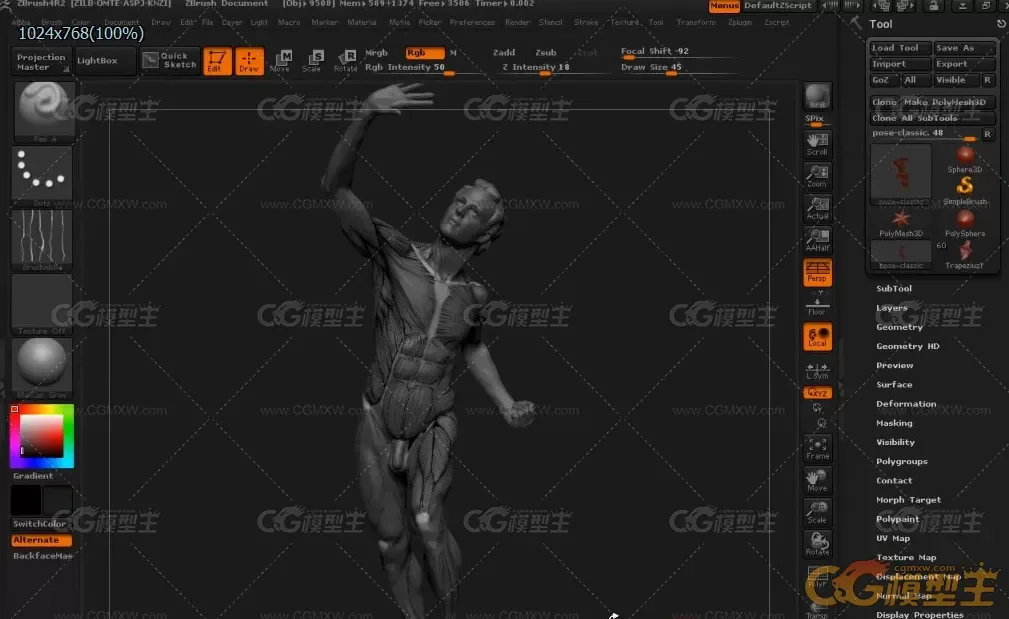Open the Transform menu

696,22
